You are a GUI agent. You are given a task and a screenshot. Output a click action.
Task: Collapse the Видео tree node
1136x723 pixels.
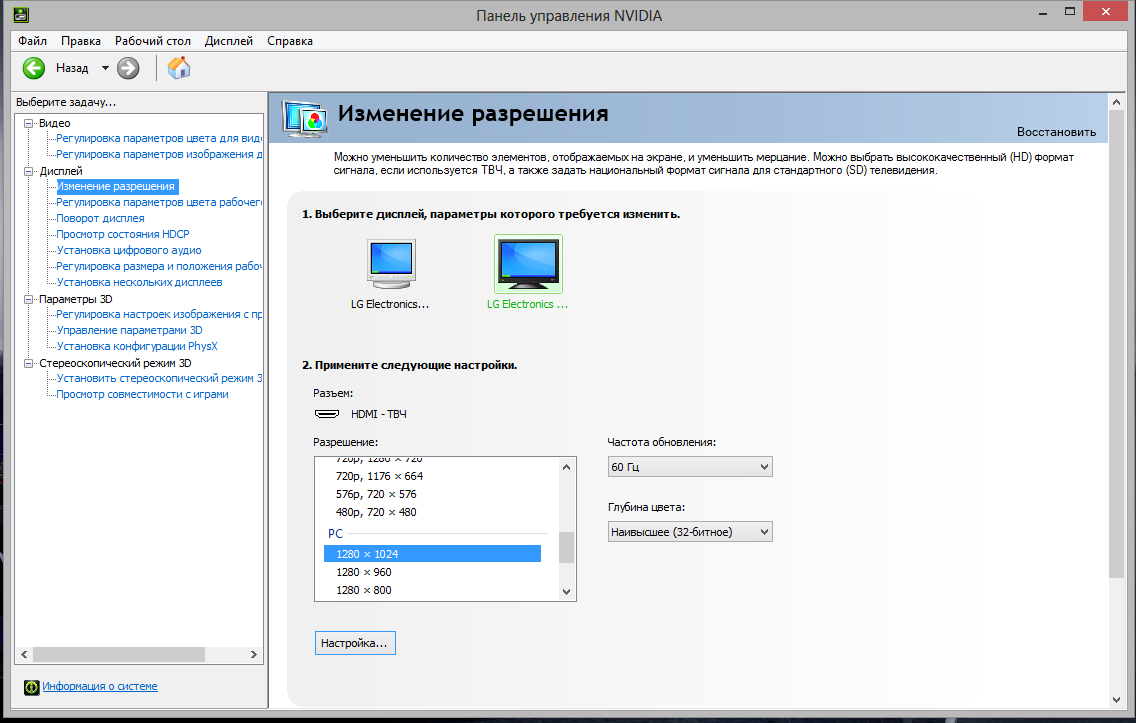click(28, 123)
